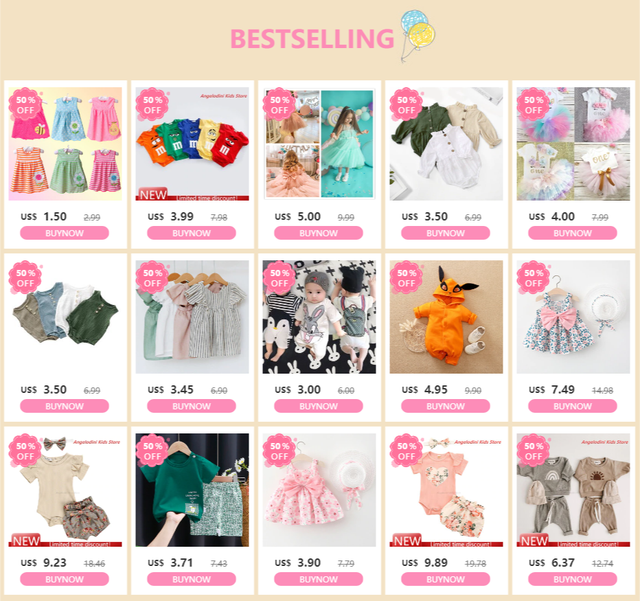Screen dimensions: 640x601
Task: Open the bunny print baby romper image
Action: (x=319, y=317)
